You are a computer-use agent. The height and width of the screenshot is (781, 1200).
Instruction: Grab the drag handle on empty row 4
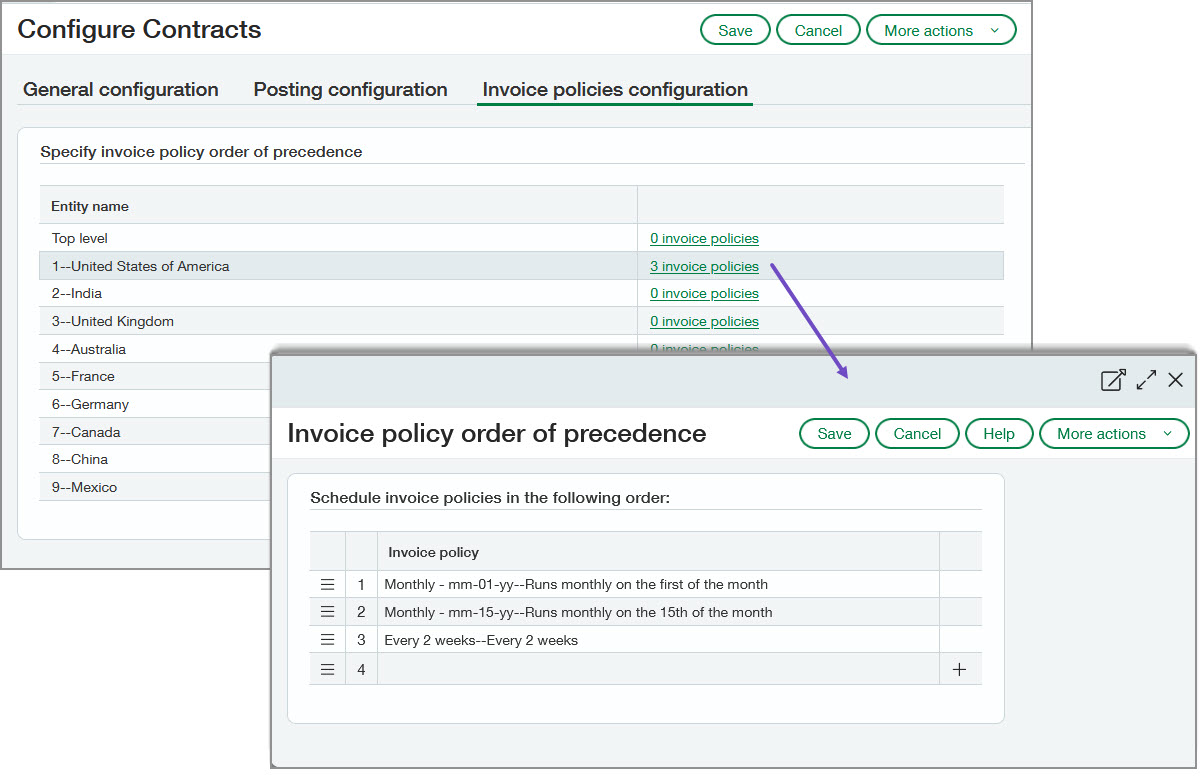click(x=327, y=668)
